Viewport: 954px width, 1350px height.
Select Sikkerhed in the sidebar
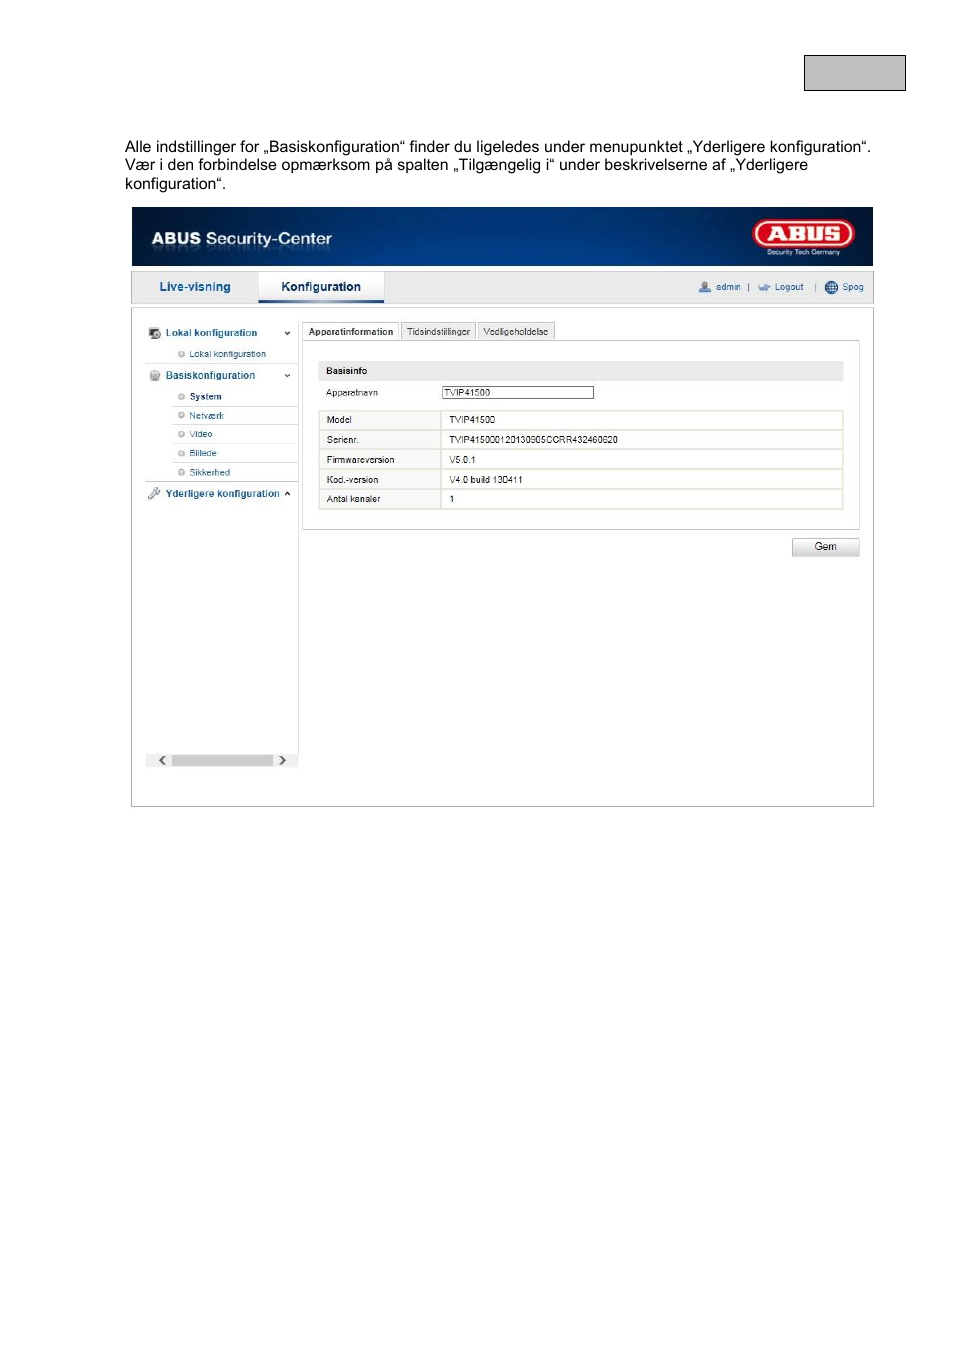pos(210,472)
